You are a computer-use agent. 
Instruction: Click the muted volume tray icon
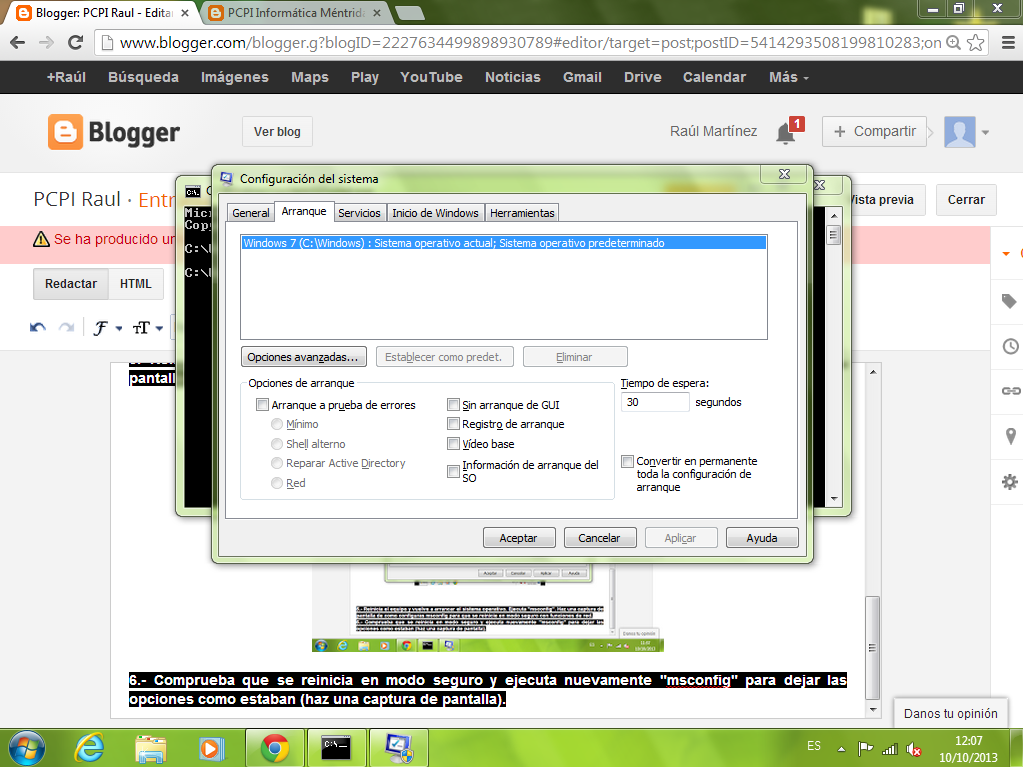click(x=914, y=750)
